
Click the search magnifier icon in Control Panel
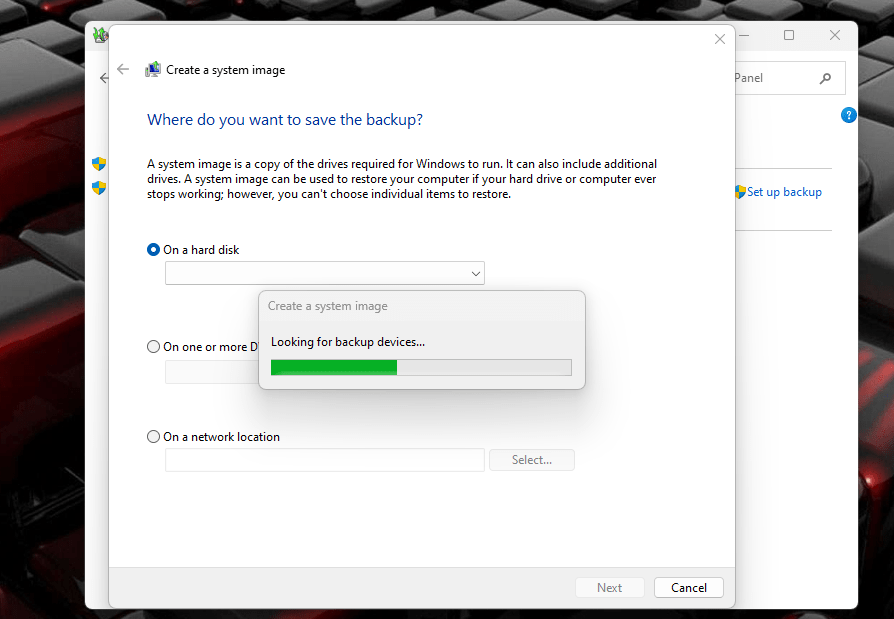[x=824, y=77]
